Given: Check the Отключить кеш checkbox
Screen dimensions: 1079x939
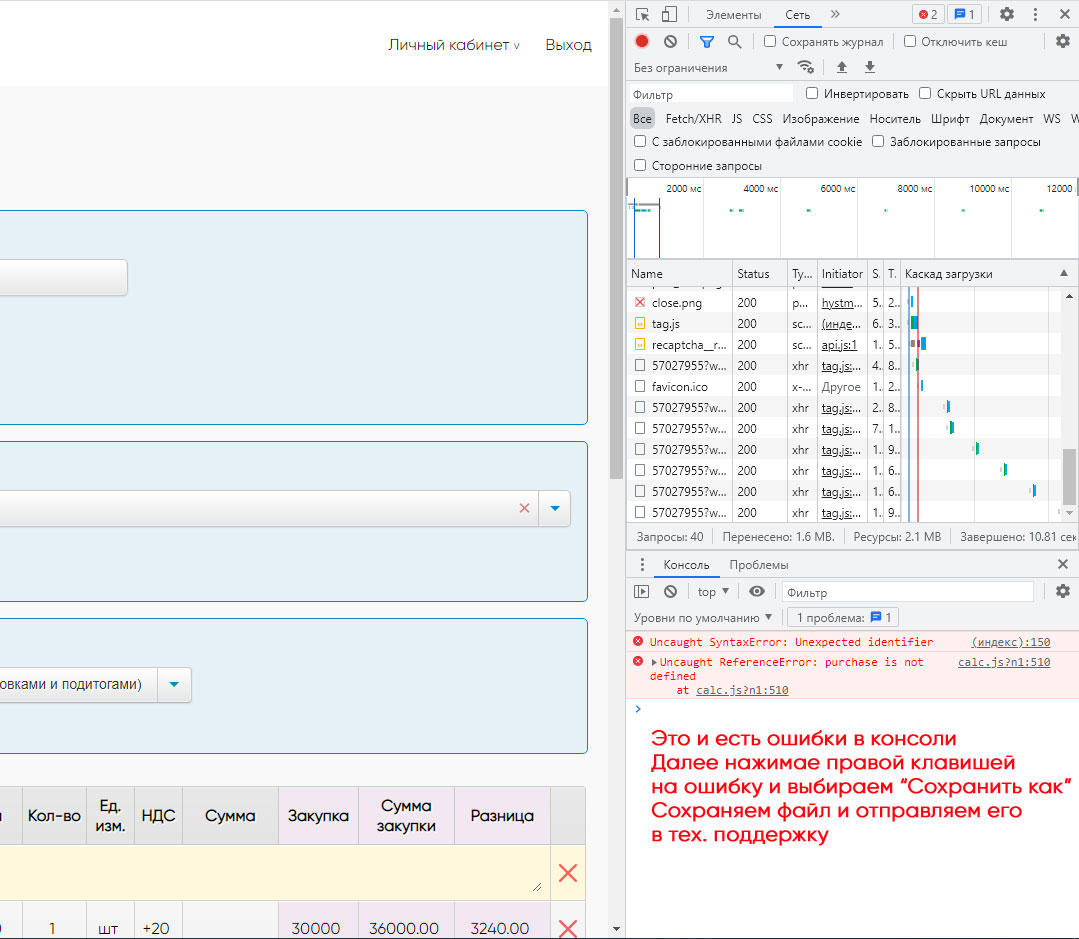Looking at the screenshot, I should [910, 41].
